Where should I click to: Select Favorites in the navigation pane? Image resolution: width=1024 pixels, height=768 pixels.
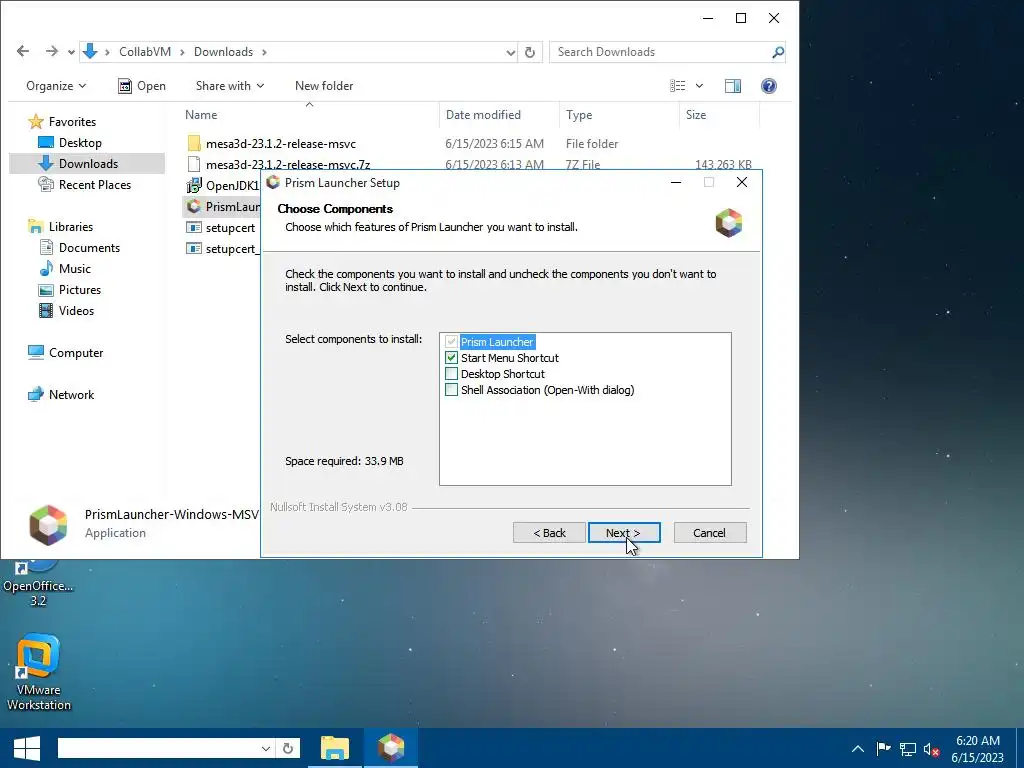click(x=62, y=121)
